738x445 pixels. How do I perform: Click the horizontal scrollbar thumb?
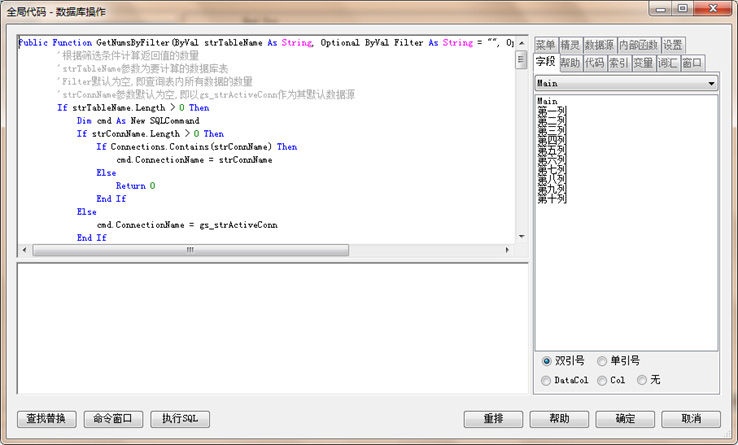click(191, 250)
